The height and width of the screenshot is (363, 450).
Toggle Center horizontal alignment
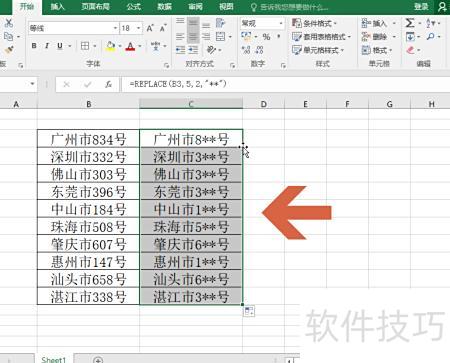click(193, 36)
